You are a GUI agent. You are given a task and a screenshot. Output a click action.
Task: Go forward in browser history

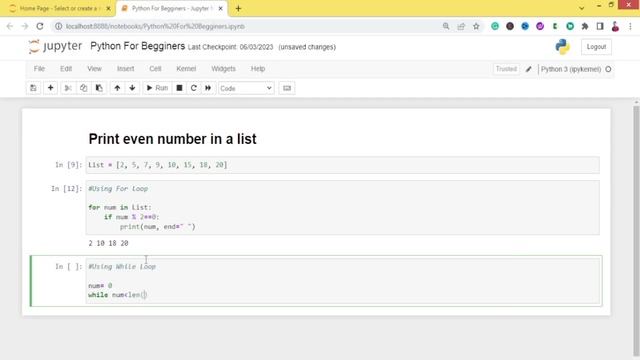point(25,26)
